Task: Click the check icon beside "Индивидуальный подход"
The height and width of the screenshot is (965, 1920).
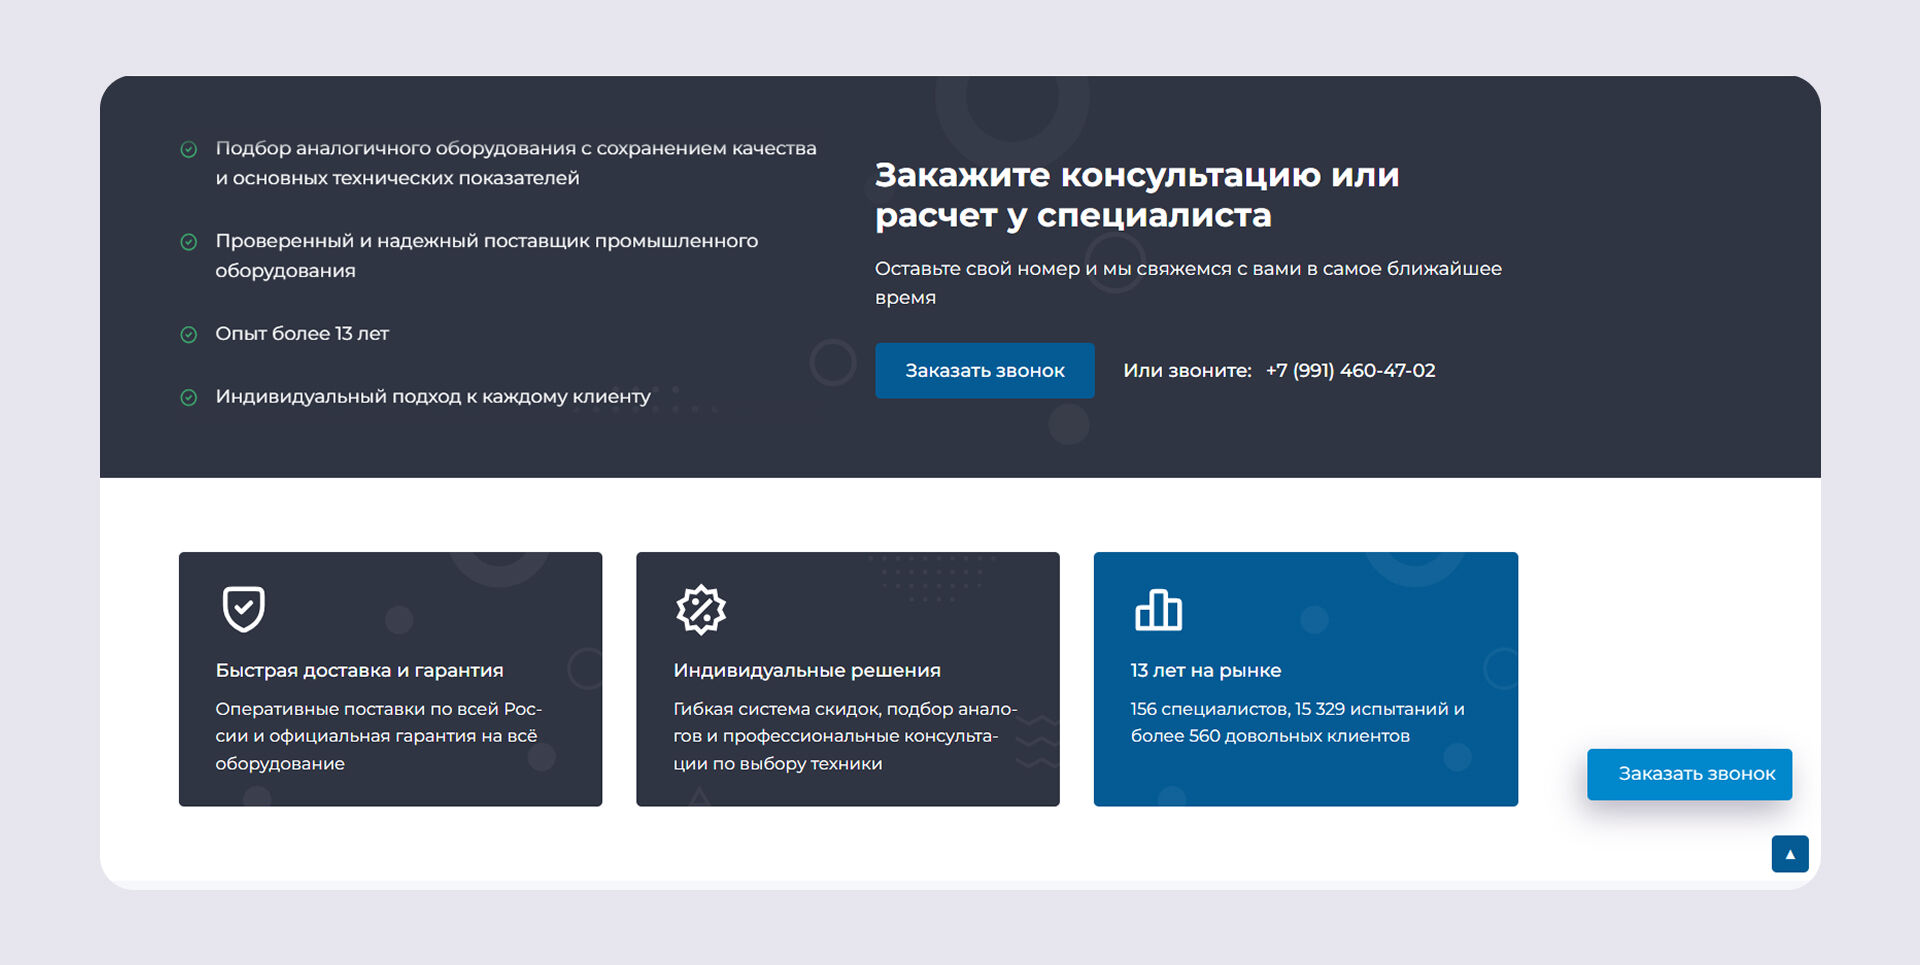Action: point(188,398)
